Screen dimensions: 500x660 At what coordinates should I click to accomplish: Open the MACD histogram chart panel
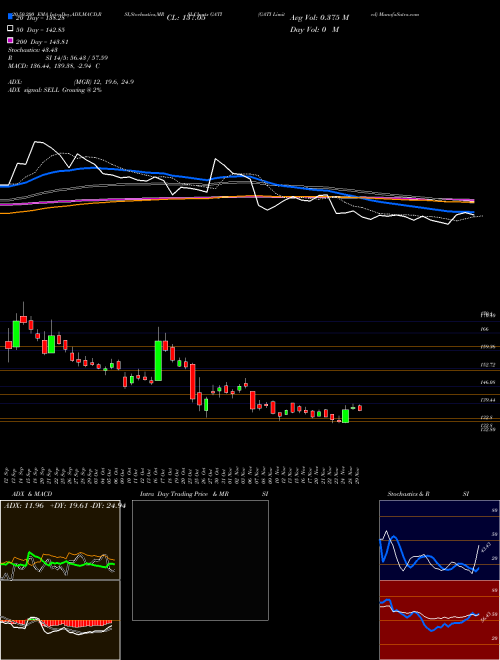(60, 620)
